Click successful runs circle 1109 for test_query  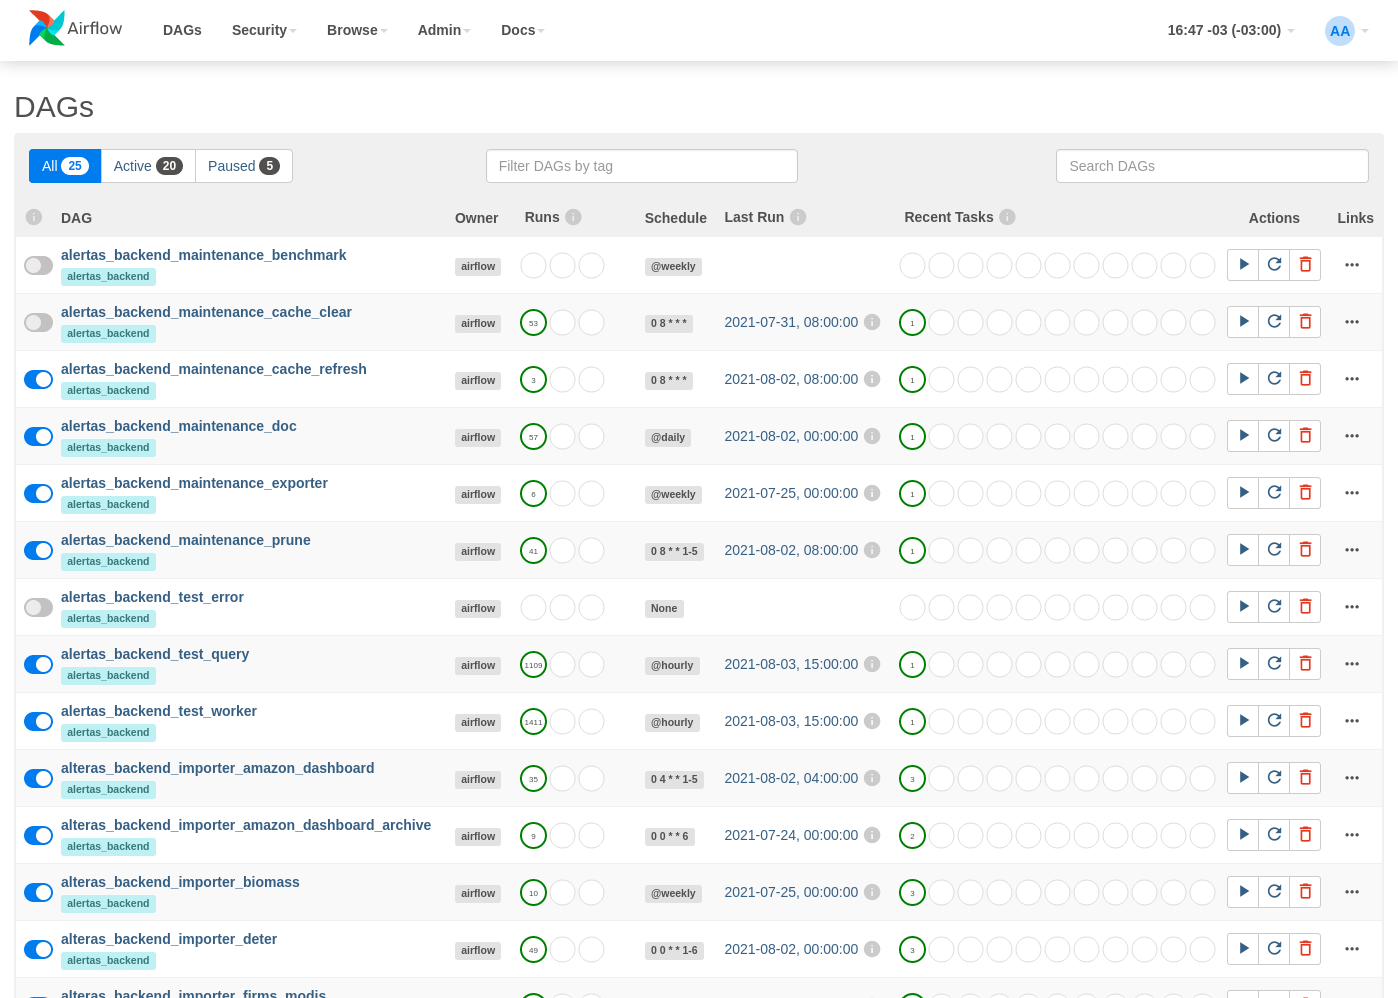[x=533, y=664]
